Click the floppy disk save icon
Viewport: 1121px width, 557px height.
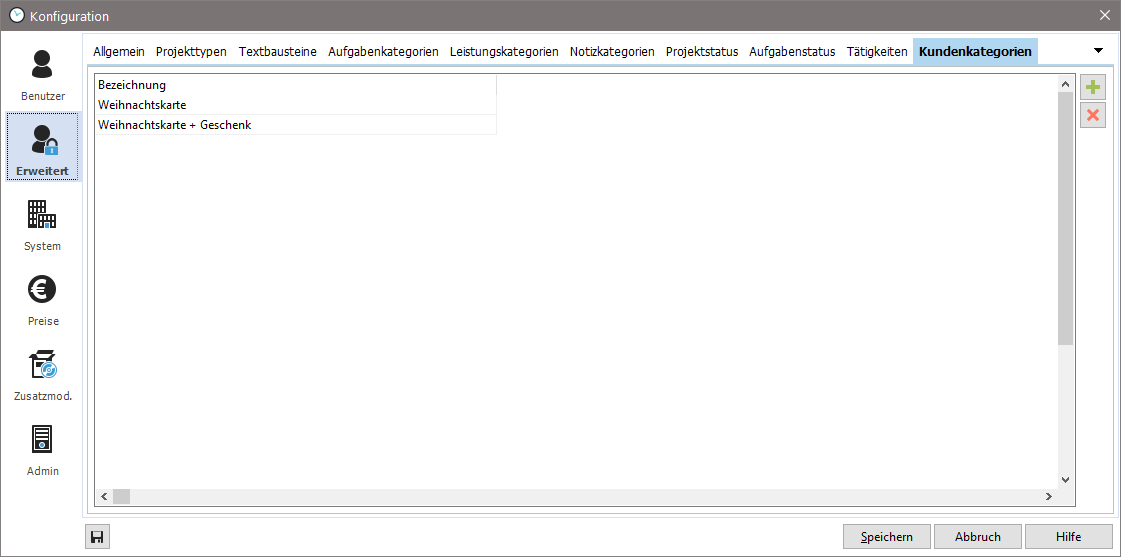[97, 538]
